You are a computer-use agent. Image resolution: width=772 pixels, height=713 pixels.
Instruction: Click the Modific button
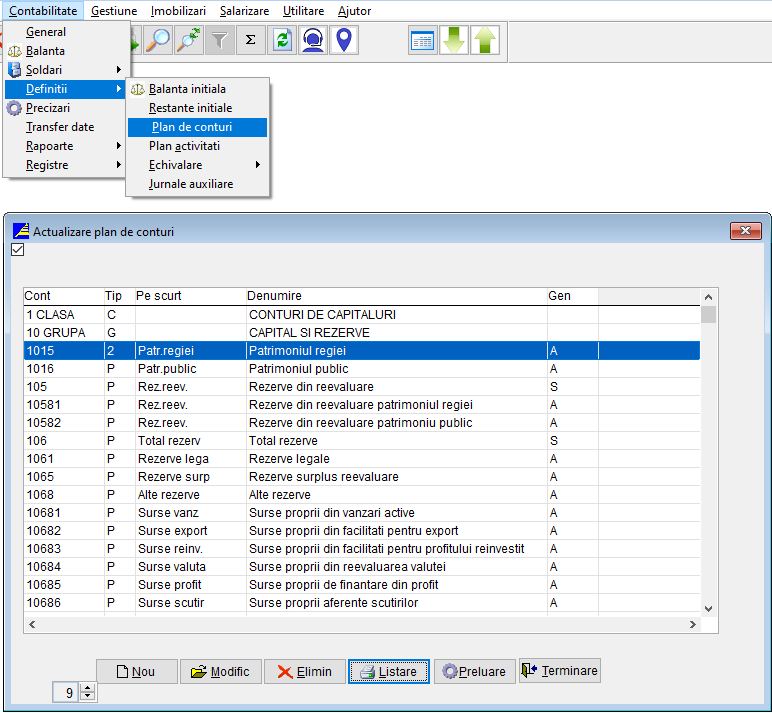click(x=221, y=672)
